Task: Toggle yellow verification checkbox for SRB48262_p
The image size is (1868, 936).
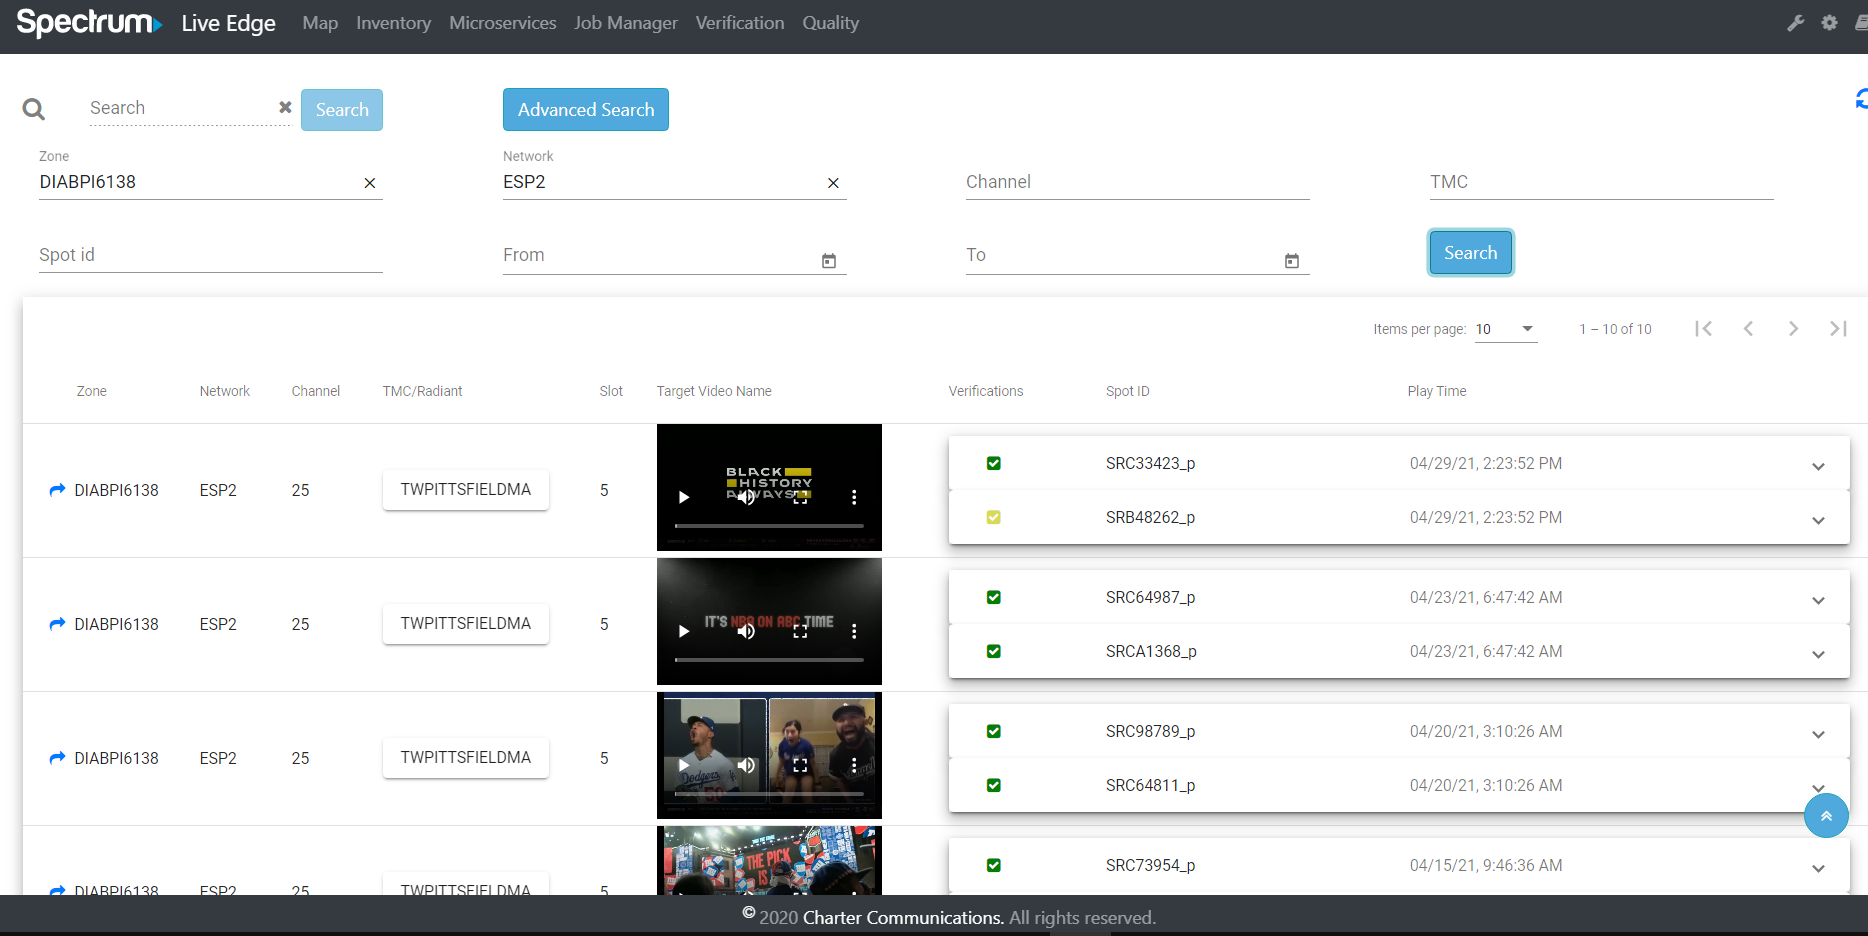Action: (994, 517)
